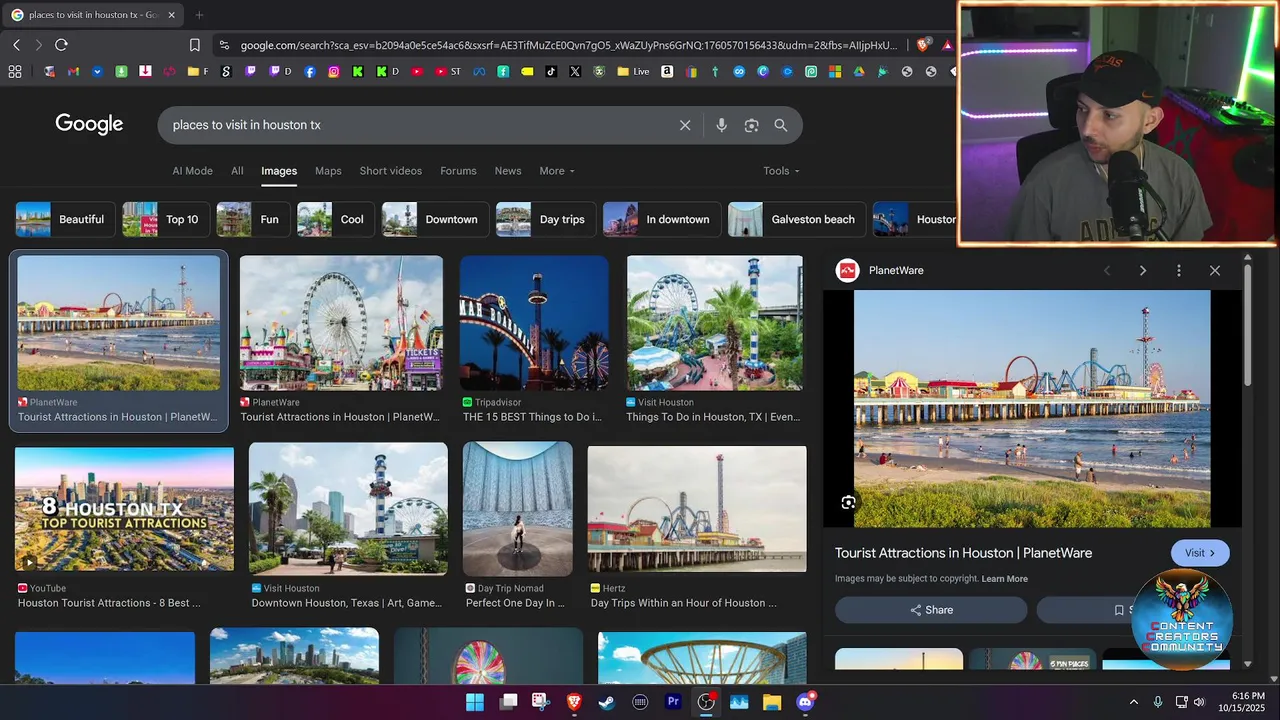Viewport: 1280px width, 720px height.
Task: Select the In downtown filter chip
Action: tap(662, 219)
